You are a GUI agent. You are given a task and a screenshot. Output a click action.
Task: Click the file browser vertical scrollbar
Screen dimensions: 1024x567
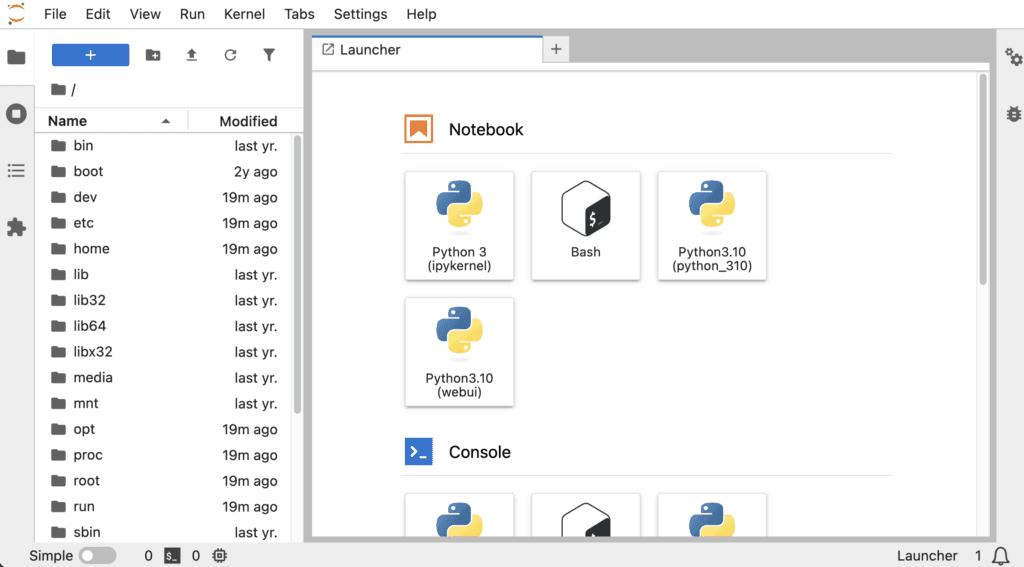pos(298,274)
